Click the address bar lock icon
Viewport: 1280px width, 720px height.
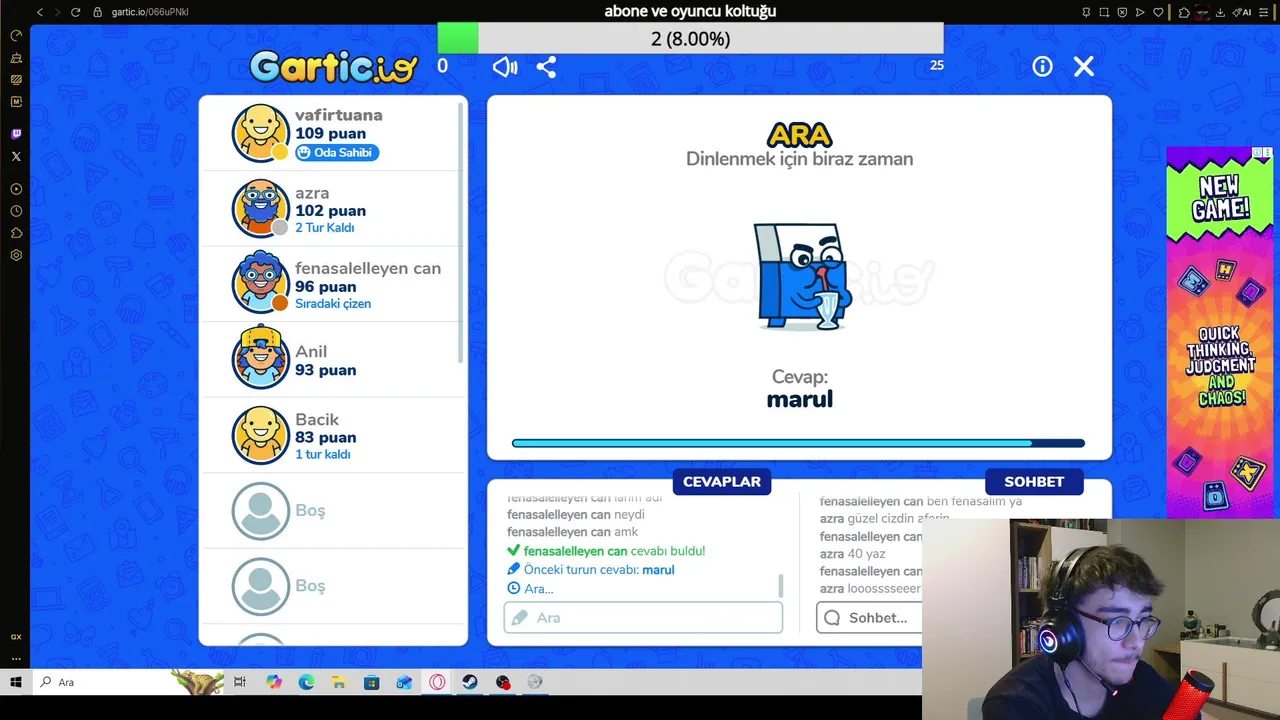click(97, 12)
